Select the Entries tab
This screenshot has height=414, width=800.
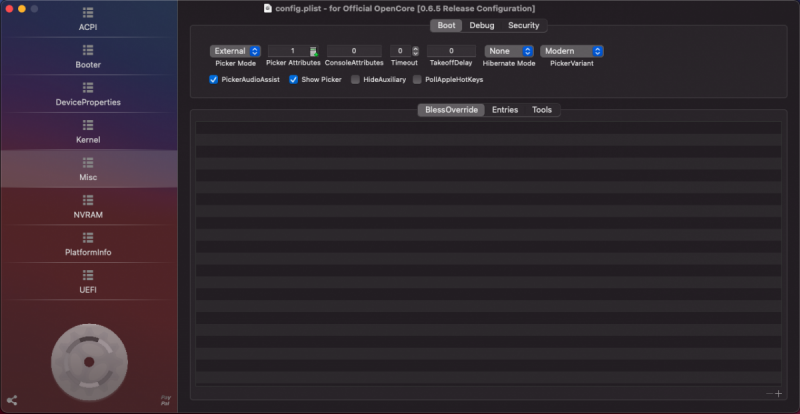505,110
